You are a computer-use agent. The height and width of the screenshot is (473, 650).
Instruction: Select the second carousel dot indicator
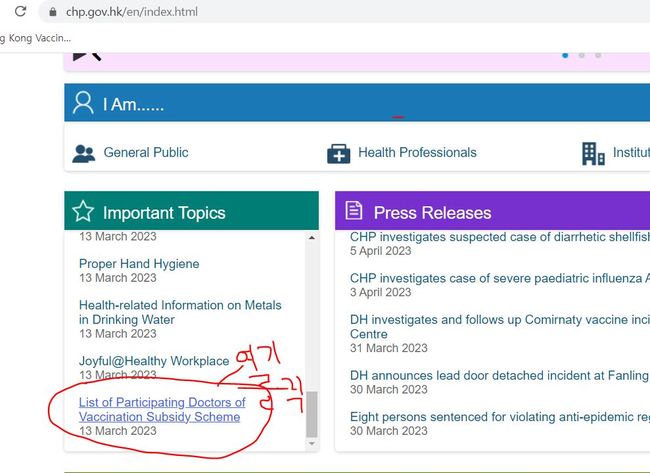(582, 55)
